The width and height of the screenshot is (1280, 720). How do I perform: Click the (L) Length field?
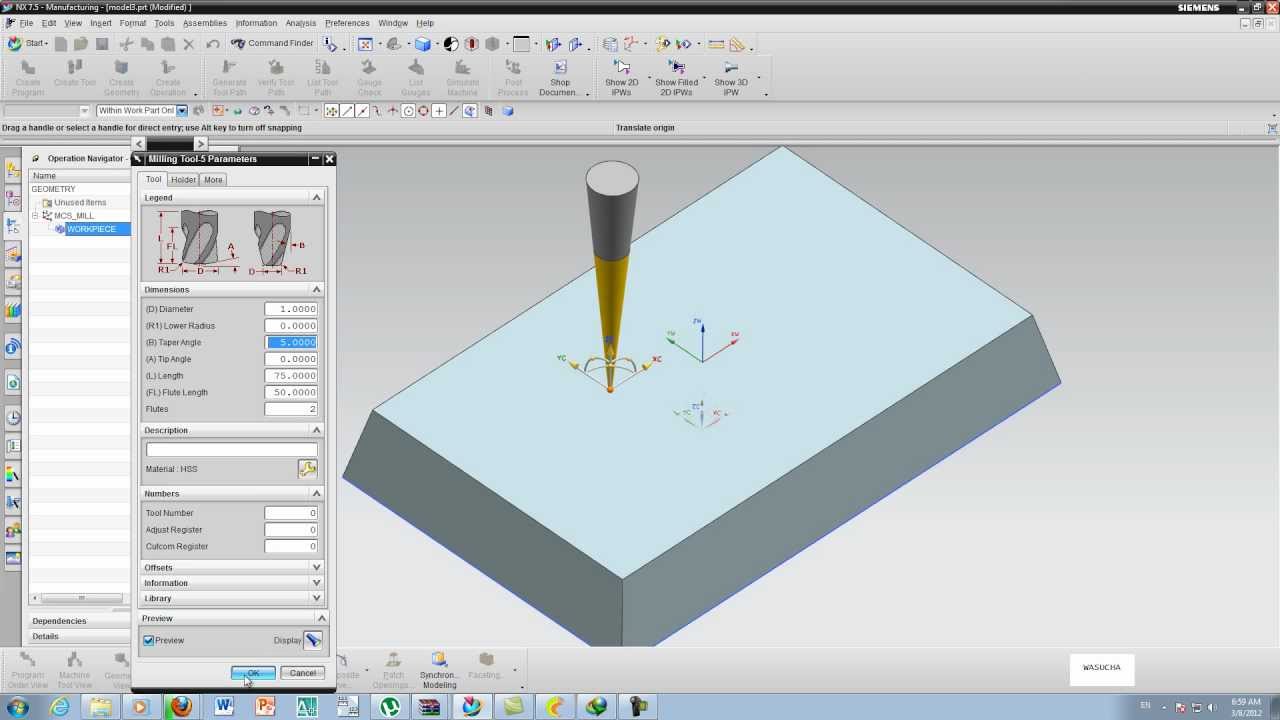291,376
